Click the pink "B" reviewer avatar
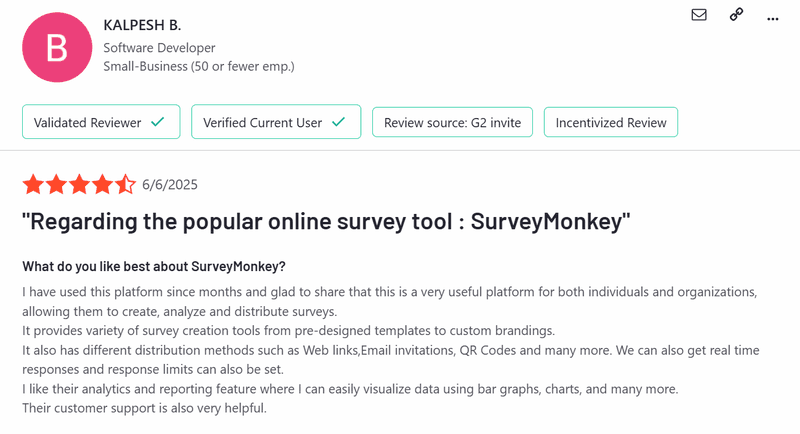This screenshot has height=434, width=800. point(57,47)
